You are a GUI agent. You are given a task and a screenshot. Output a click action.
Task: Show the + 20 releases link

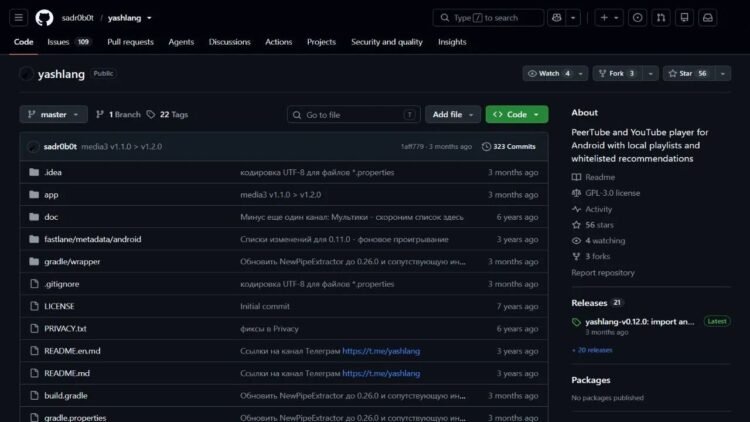592,350
